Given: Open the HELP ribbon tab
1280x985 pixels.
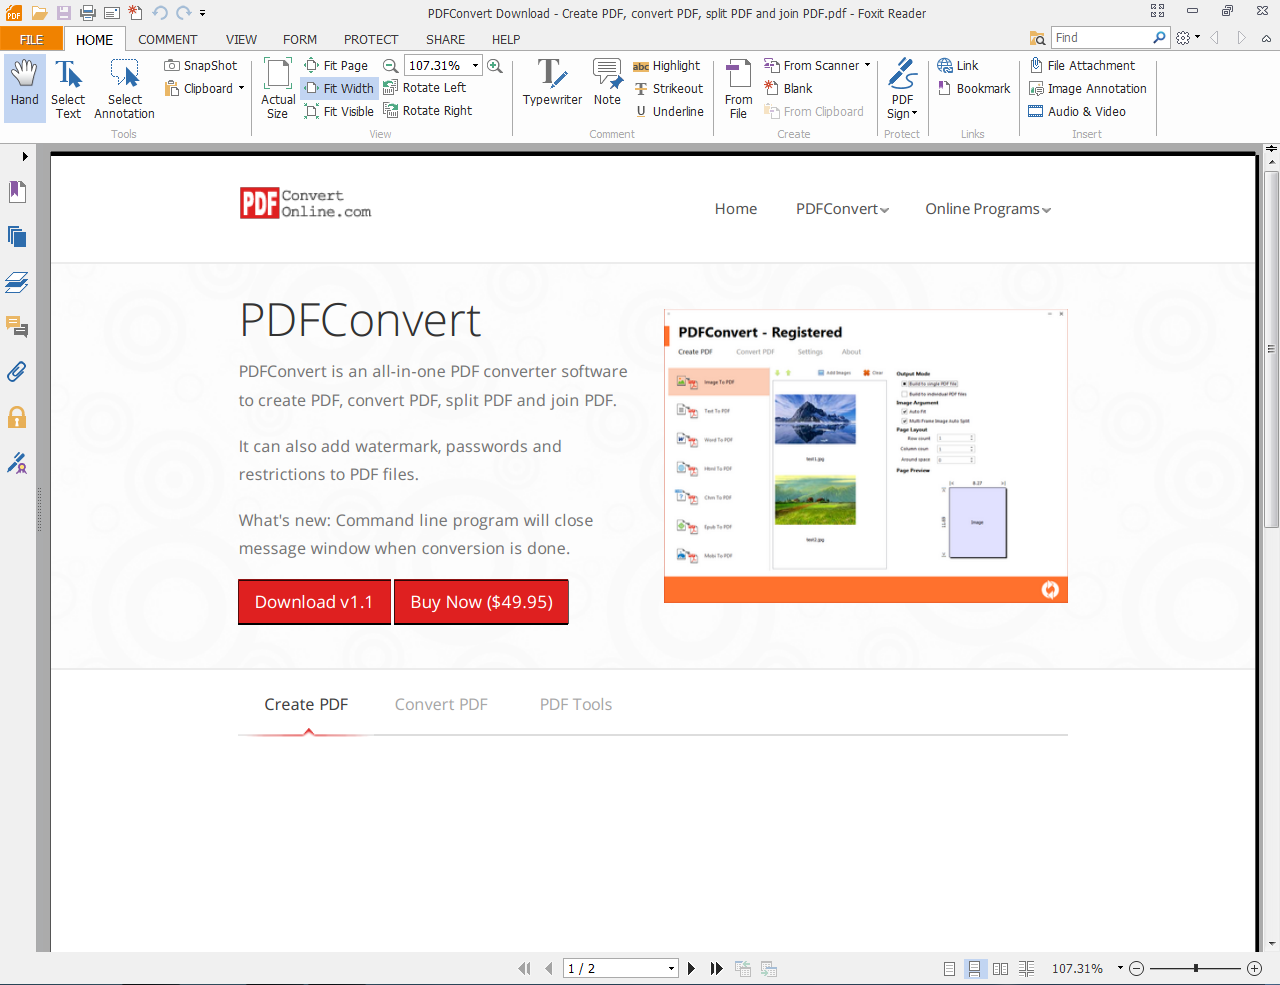Looking at the screenshot, I should (506, 39).
